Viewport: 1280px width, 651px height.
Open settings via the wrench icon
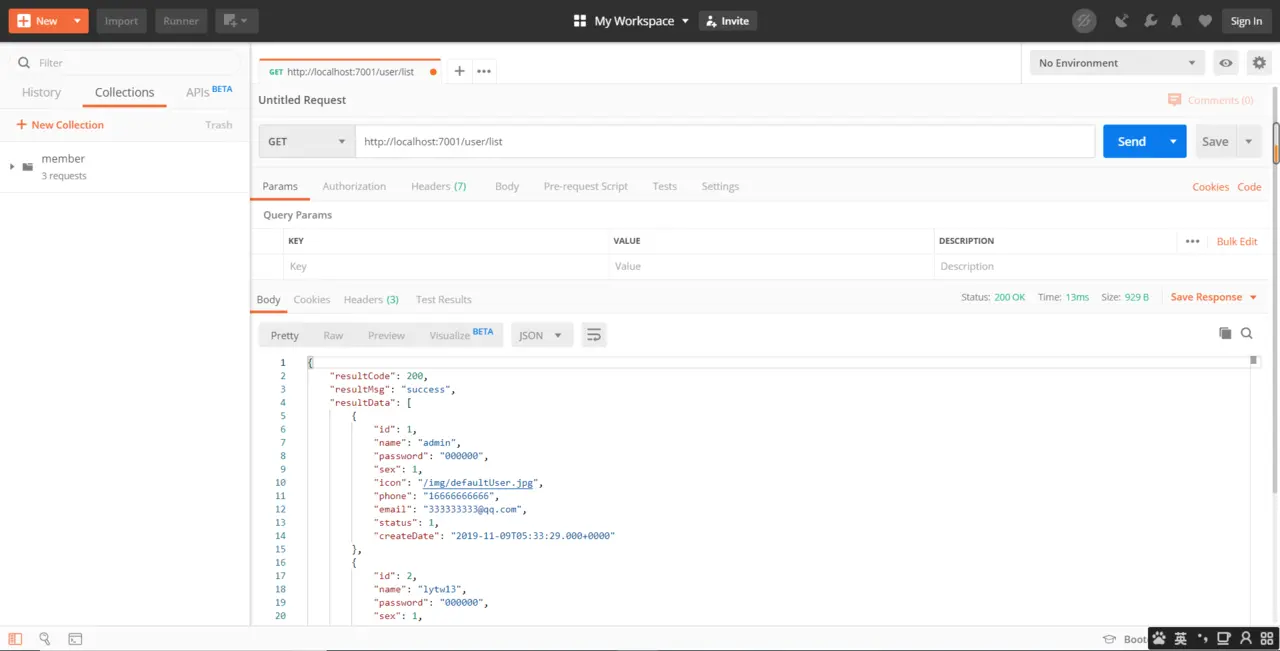click(1150, 21)
